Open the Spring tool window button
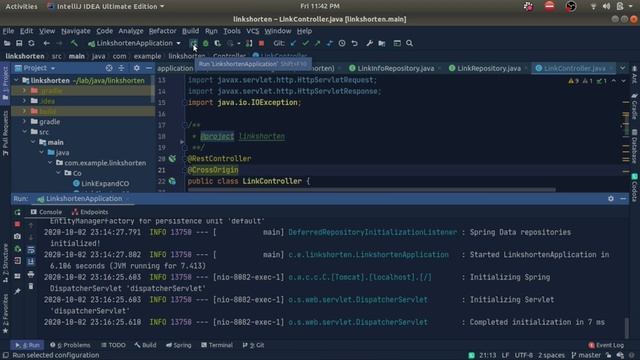Viewport: 640px width, 360px height. pos(178,345)
